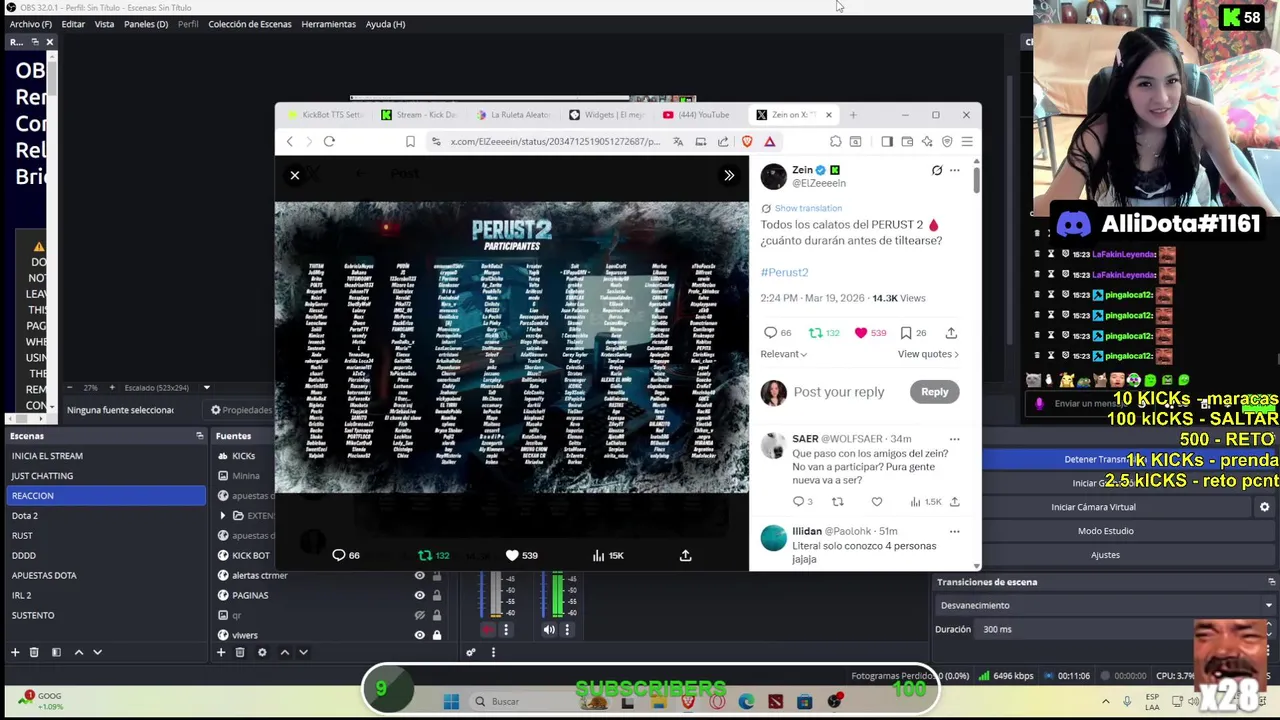Open Brave Shields lion icon
1280x720 pixels.
click(747, 142)
